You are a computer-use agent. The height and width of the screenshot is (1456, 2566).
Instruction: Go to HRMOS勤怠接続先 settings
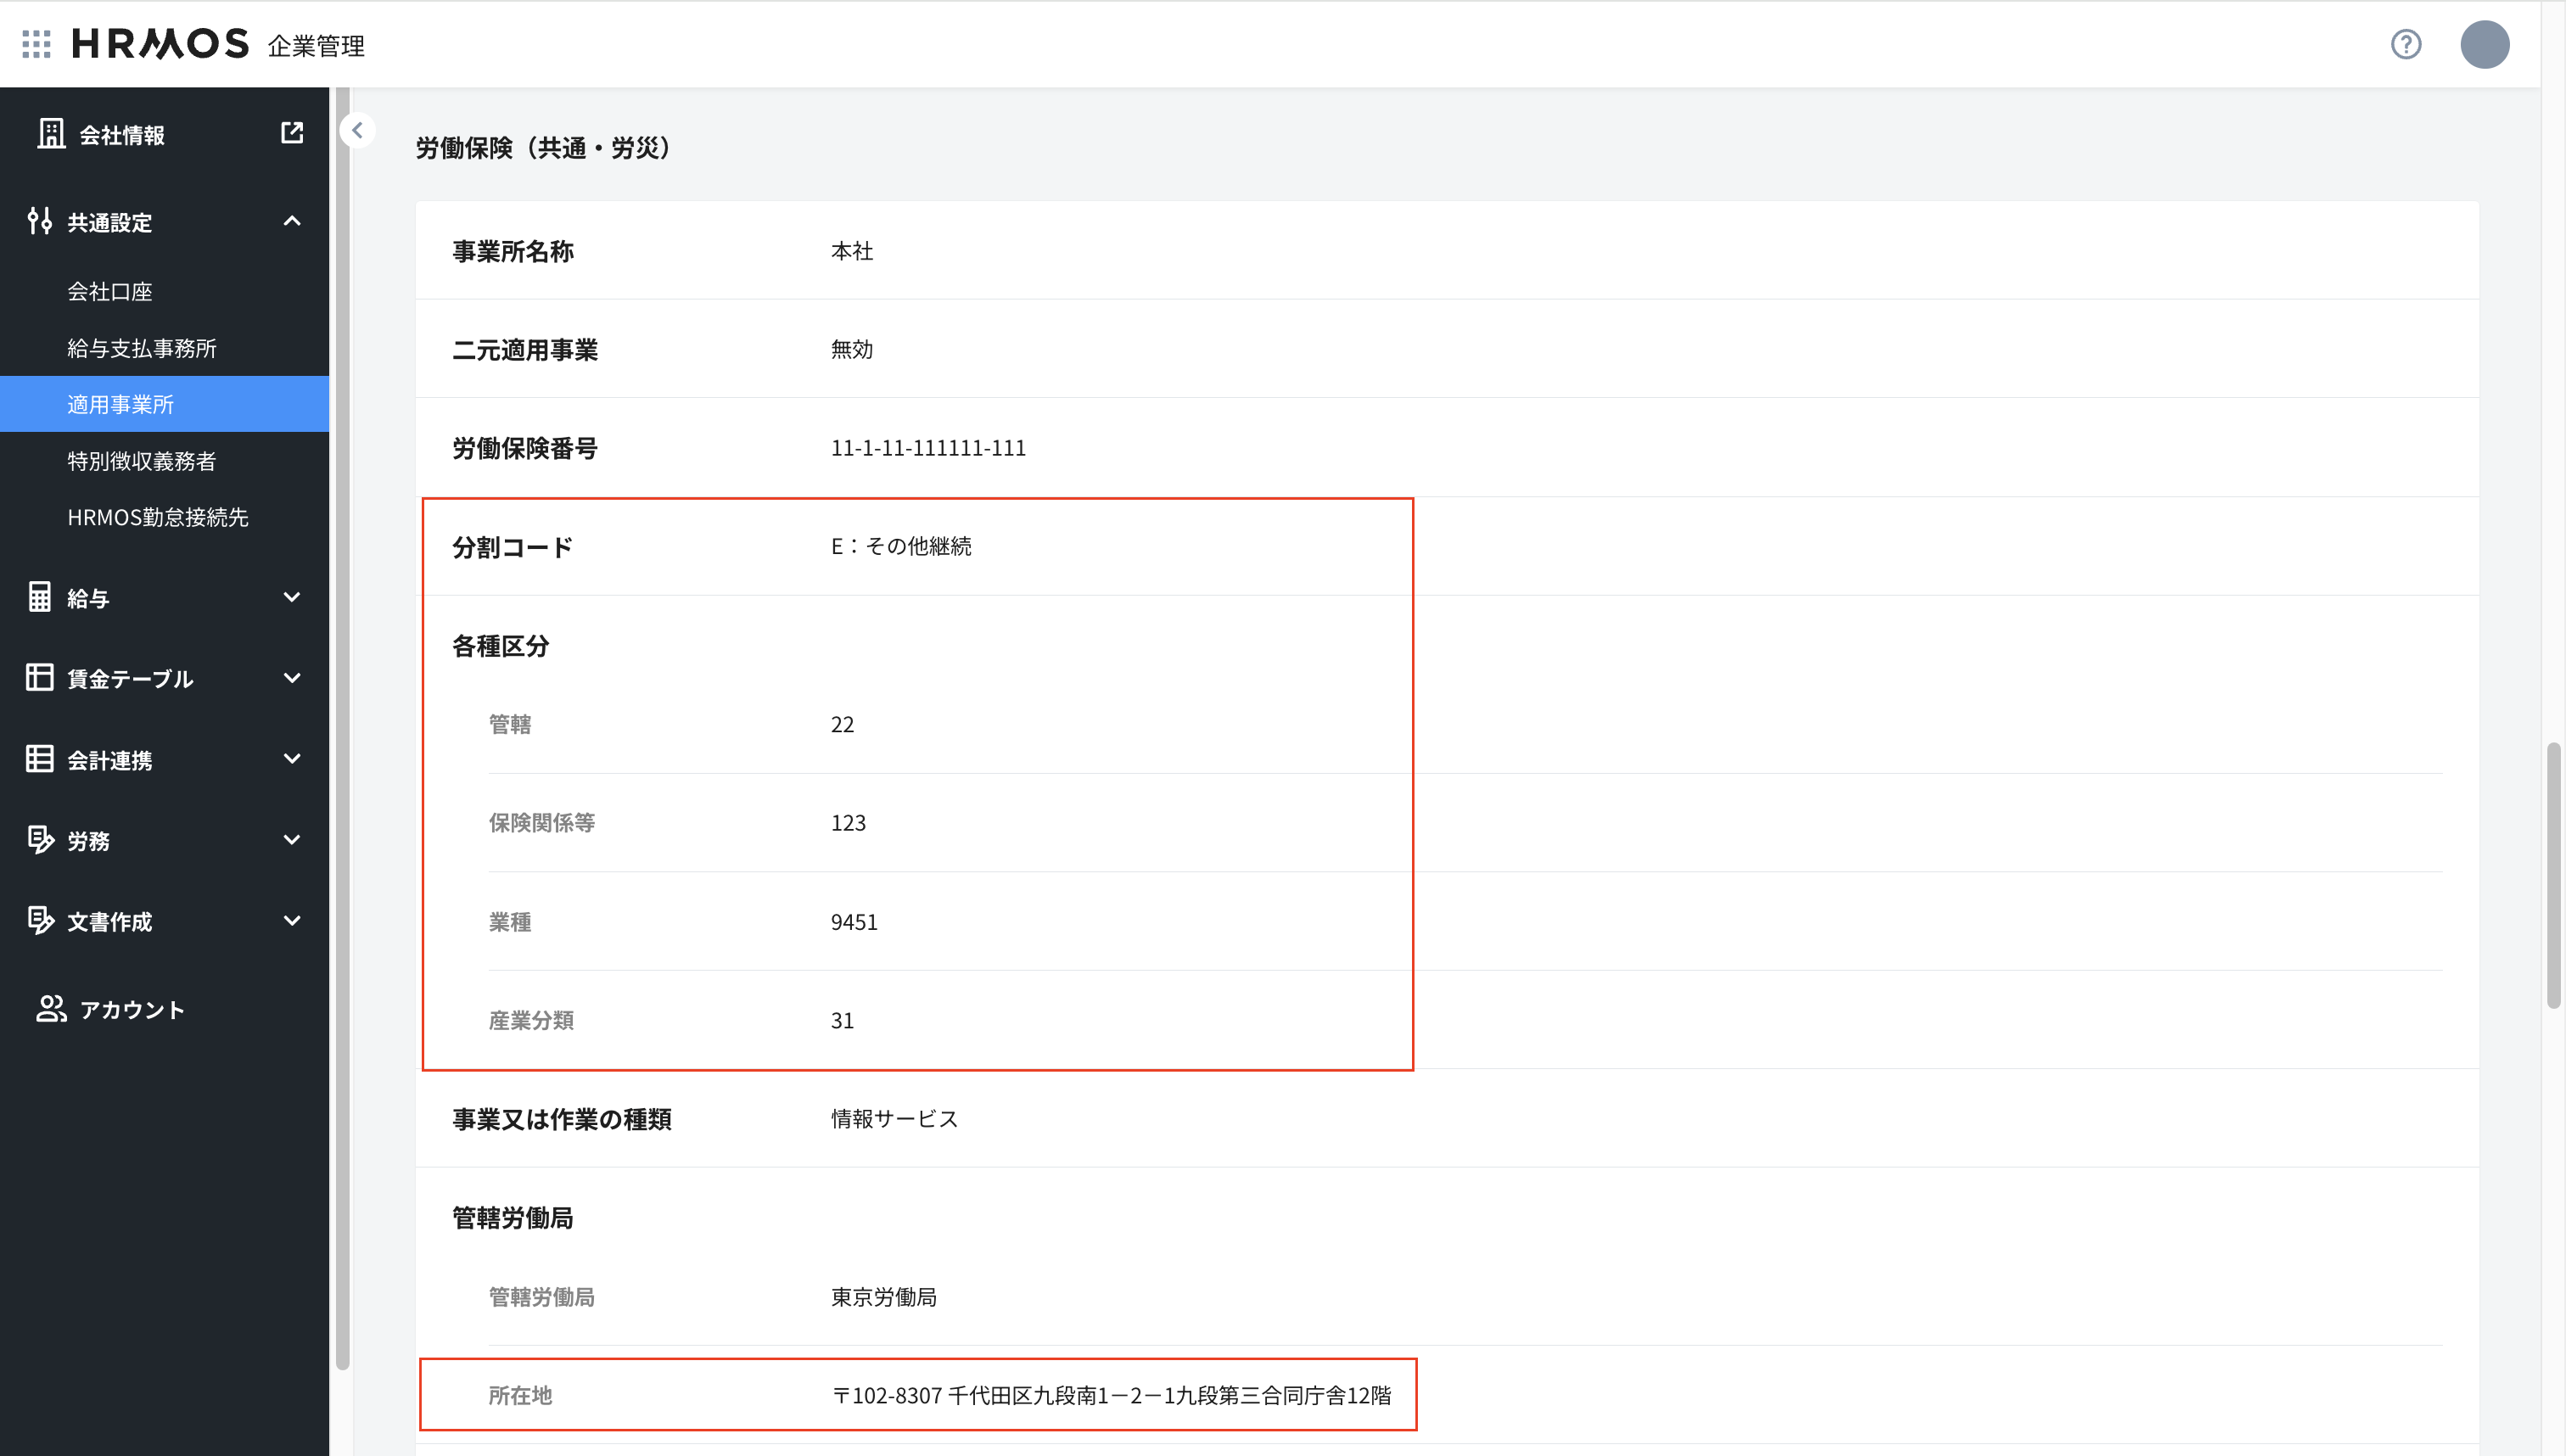pyautogui.click(x=158, y=517)
